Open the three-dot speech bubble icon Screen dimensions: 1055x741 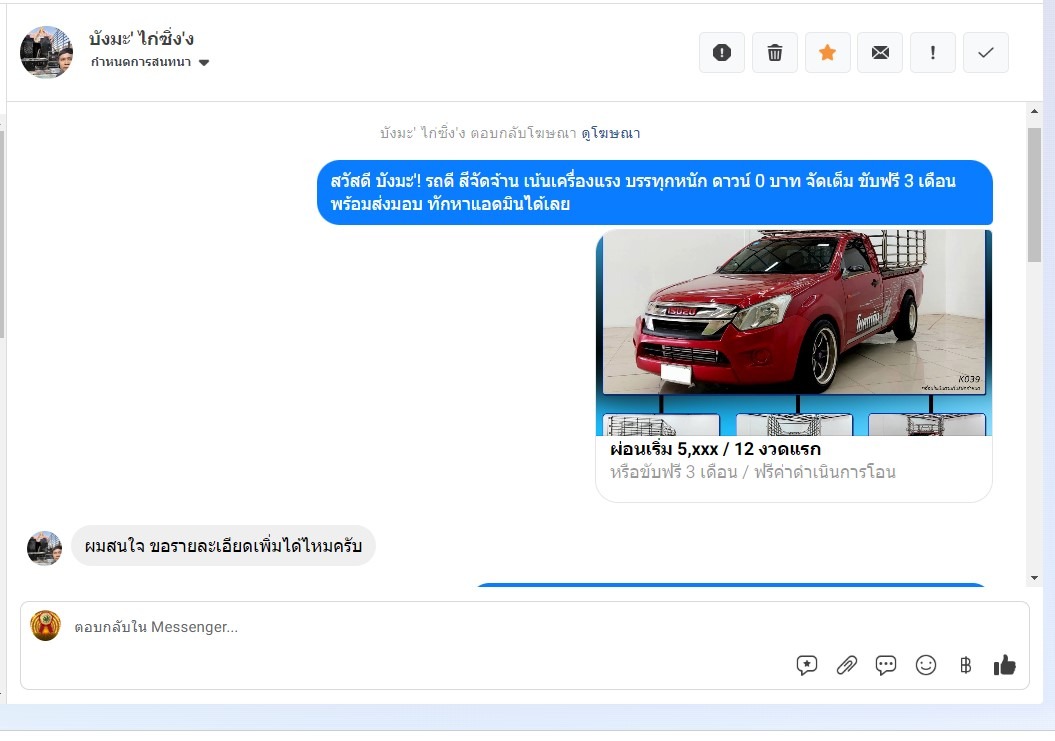pos(886,665)
